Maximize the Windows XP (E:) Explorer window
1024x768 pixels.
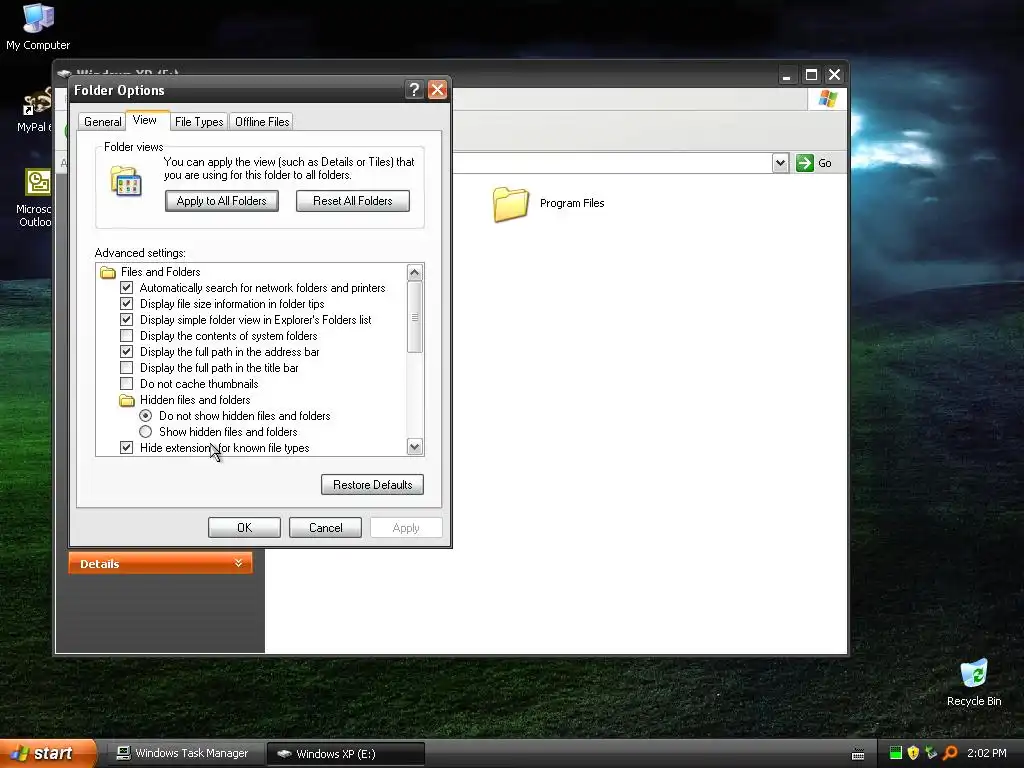pyautogui.click(x=811, y=75)
